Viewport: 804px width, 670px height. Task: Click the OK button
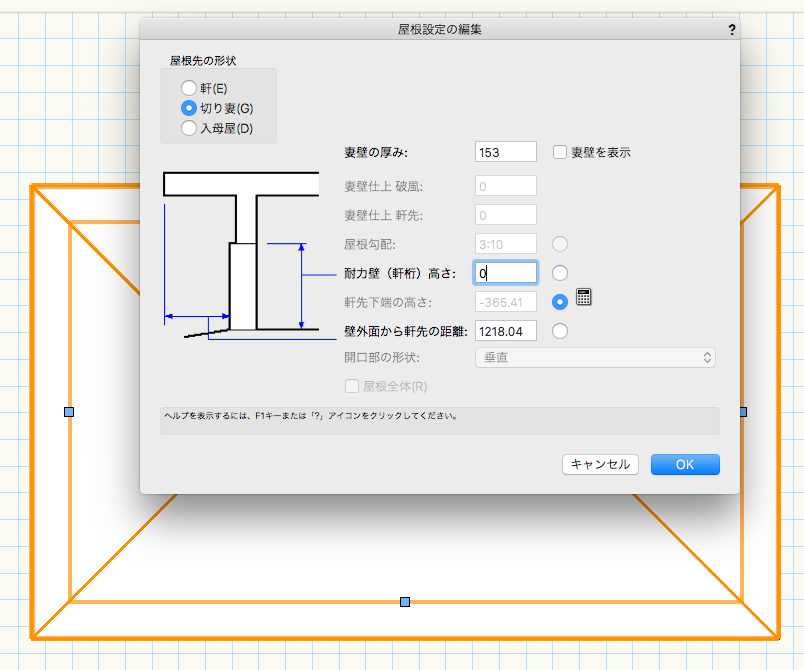click(685, 464)
